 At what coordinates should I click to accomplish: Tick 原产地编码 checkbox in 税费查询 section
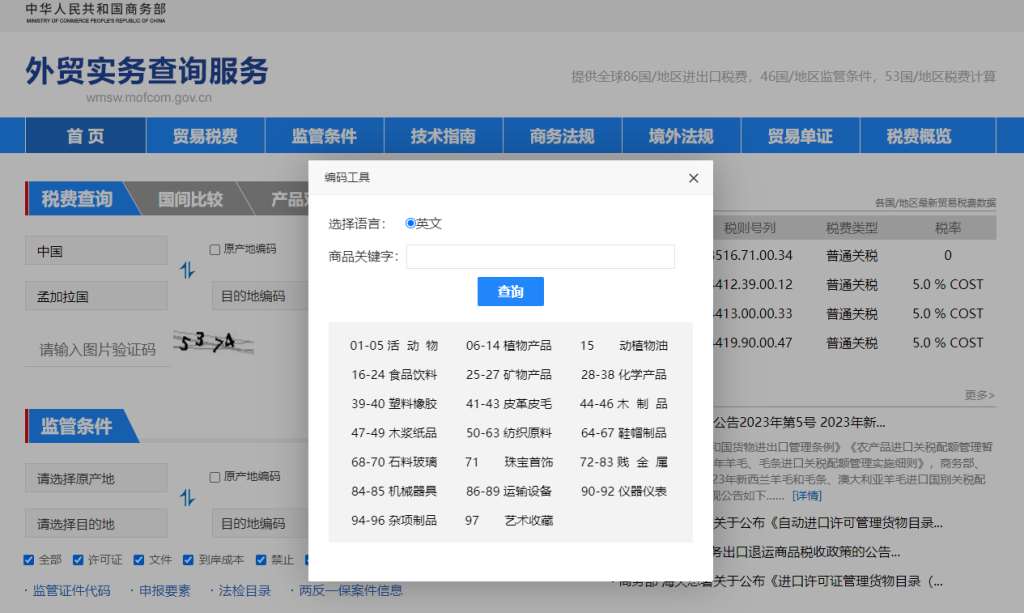214,249
